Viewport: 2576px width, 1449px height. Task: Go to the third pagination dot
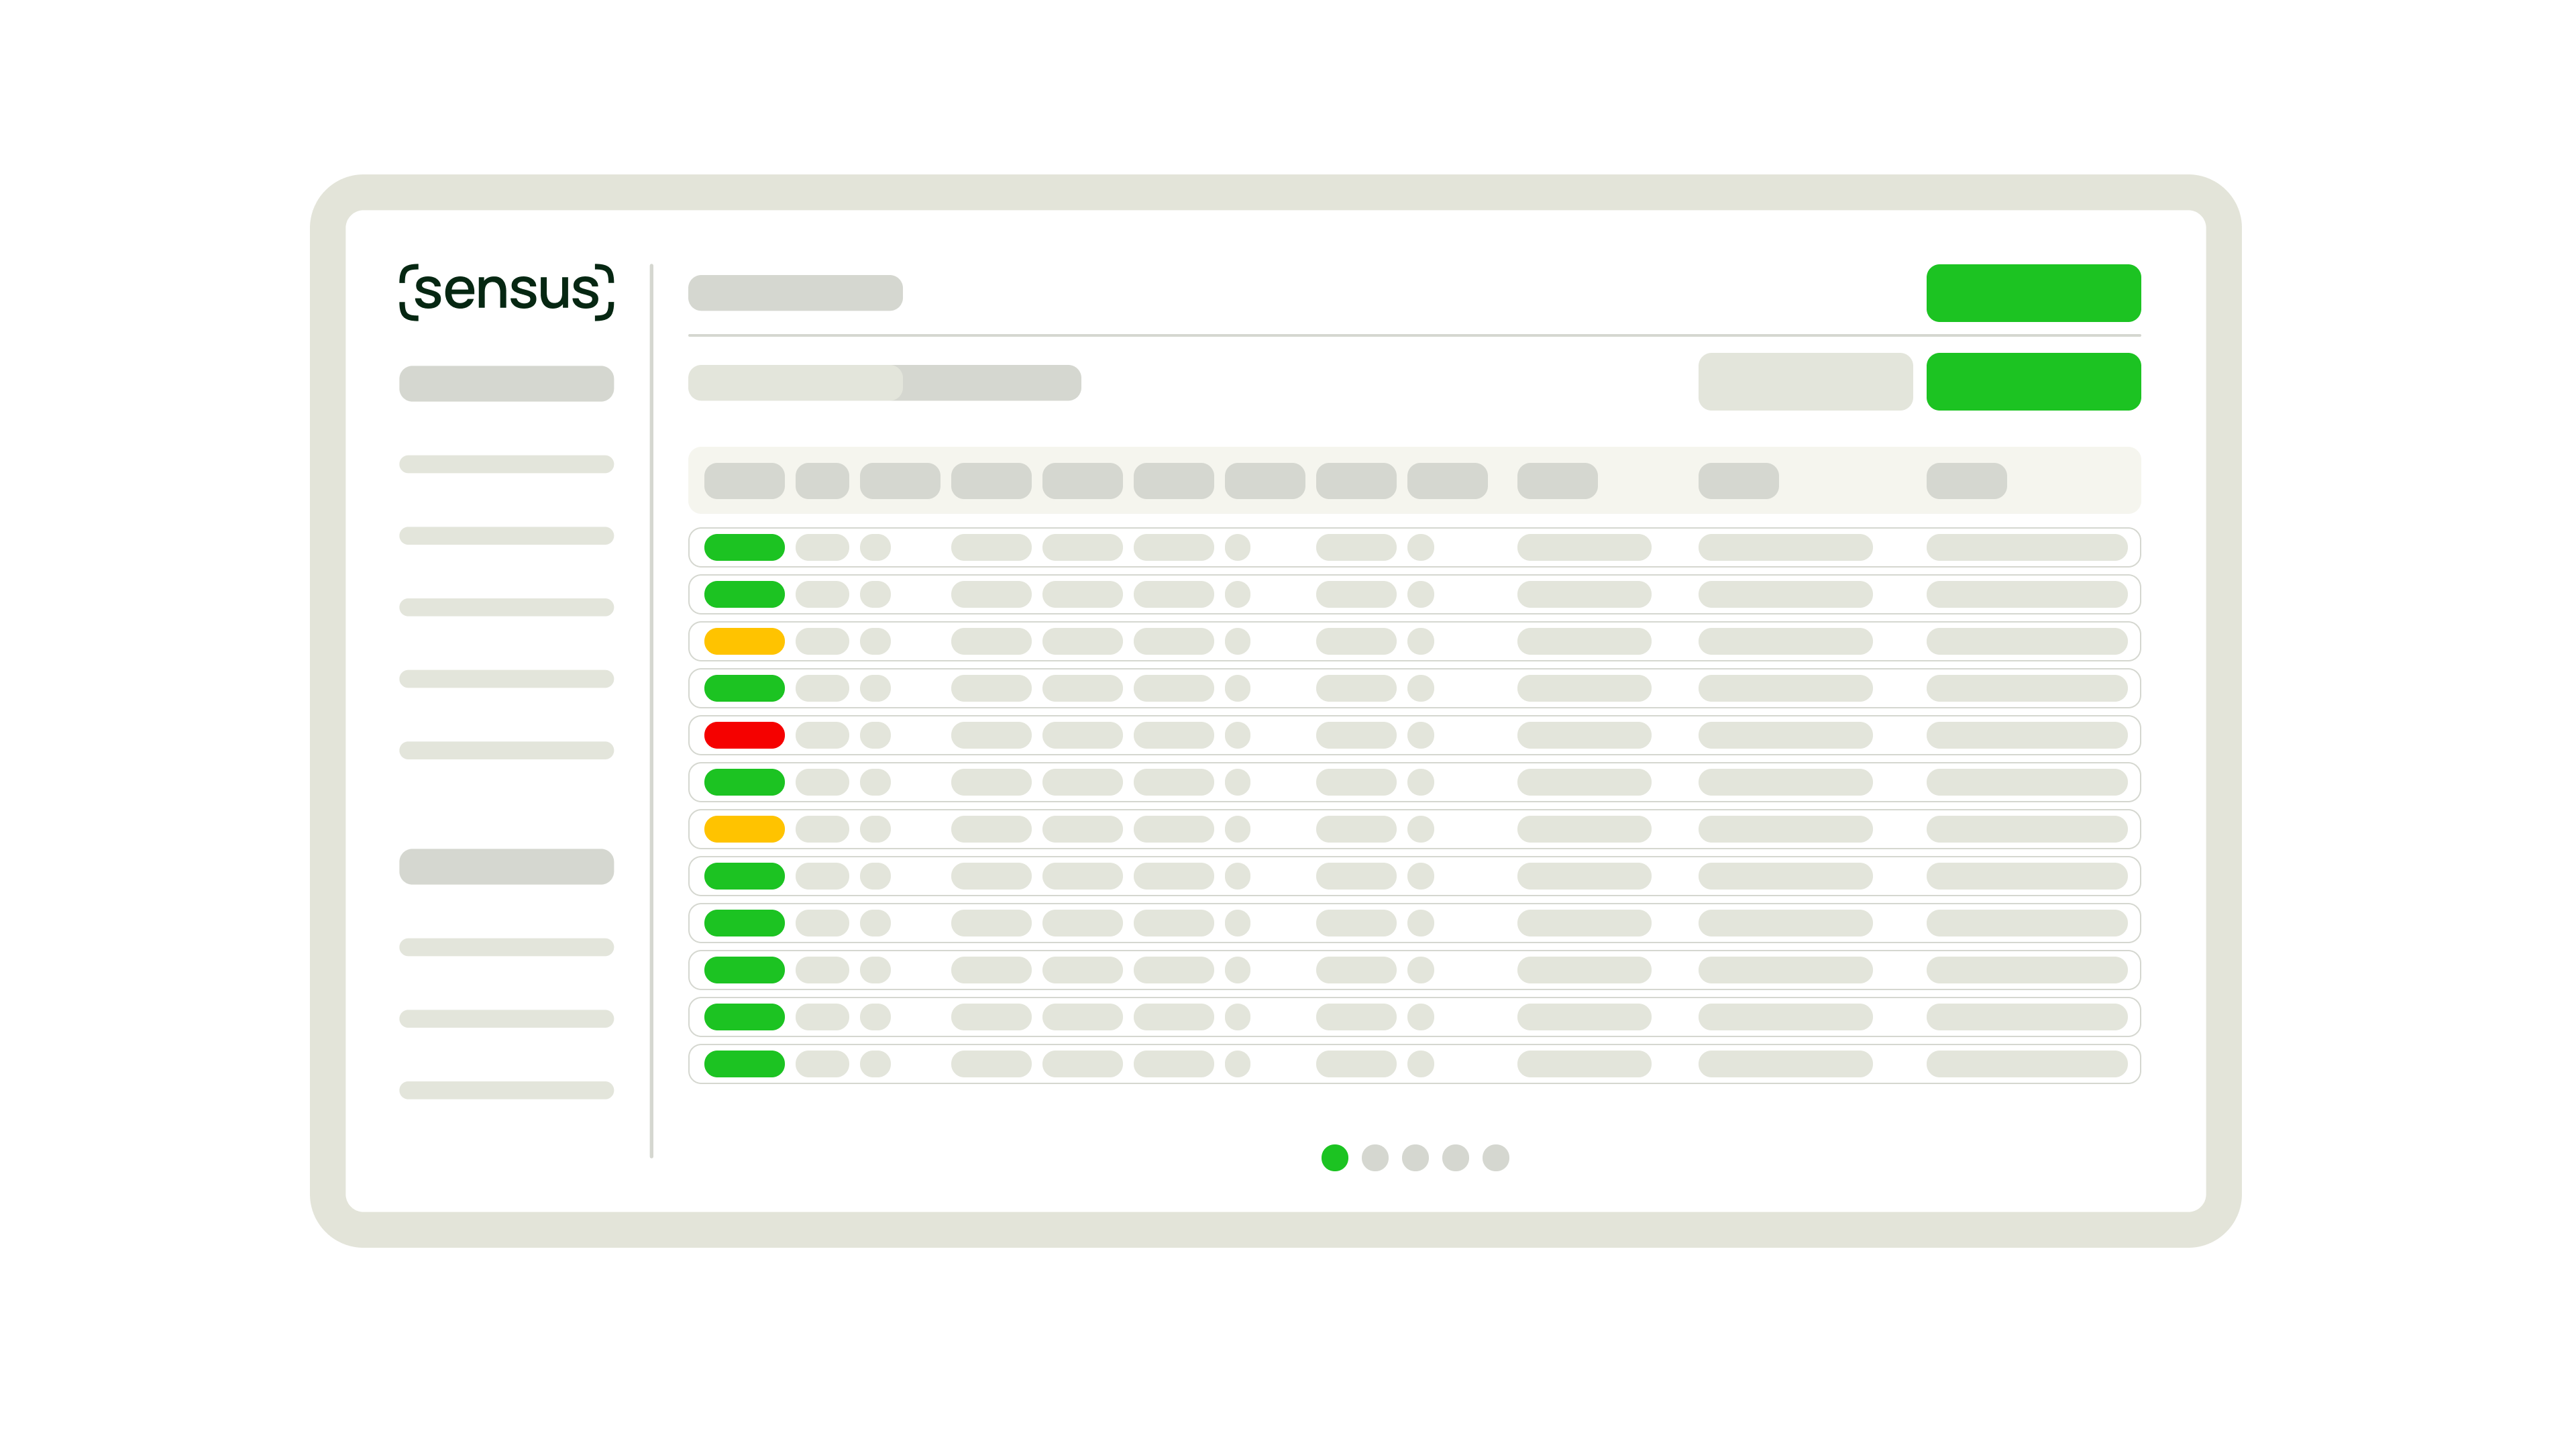(1415, 1157)
